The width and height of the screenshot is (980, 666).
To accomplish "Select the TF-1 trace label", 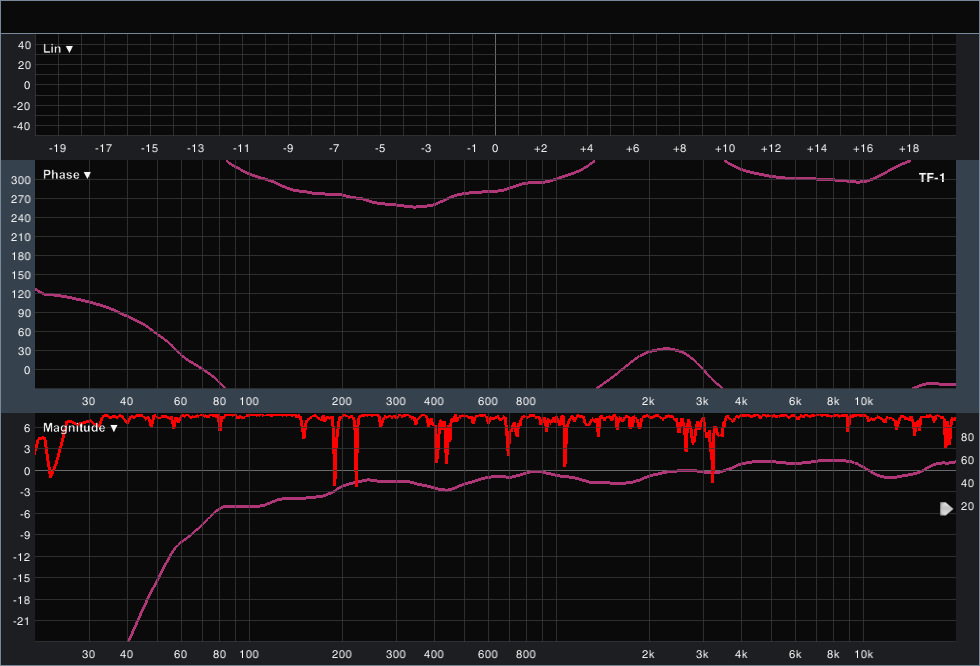I will [x=931, y=178].
